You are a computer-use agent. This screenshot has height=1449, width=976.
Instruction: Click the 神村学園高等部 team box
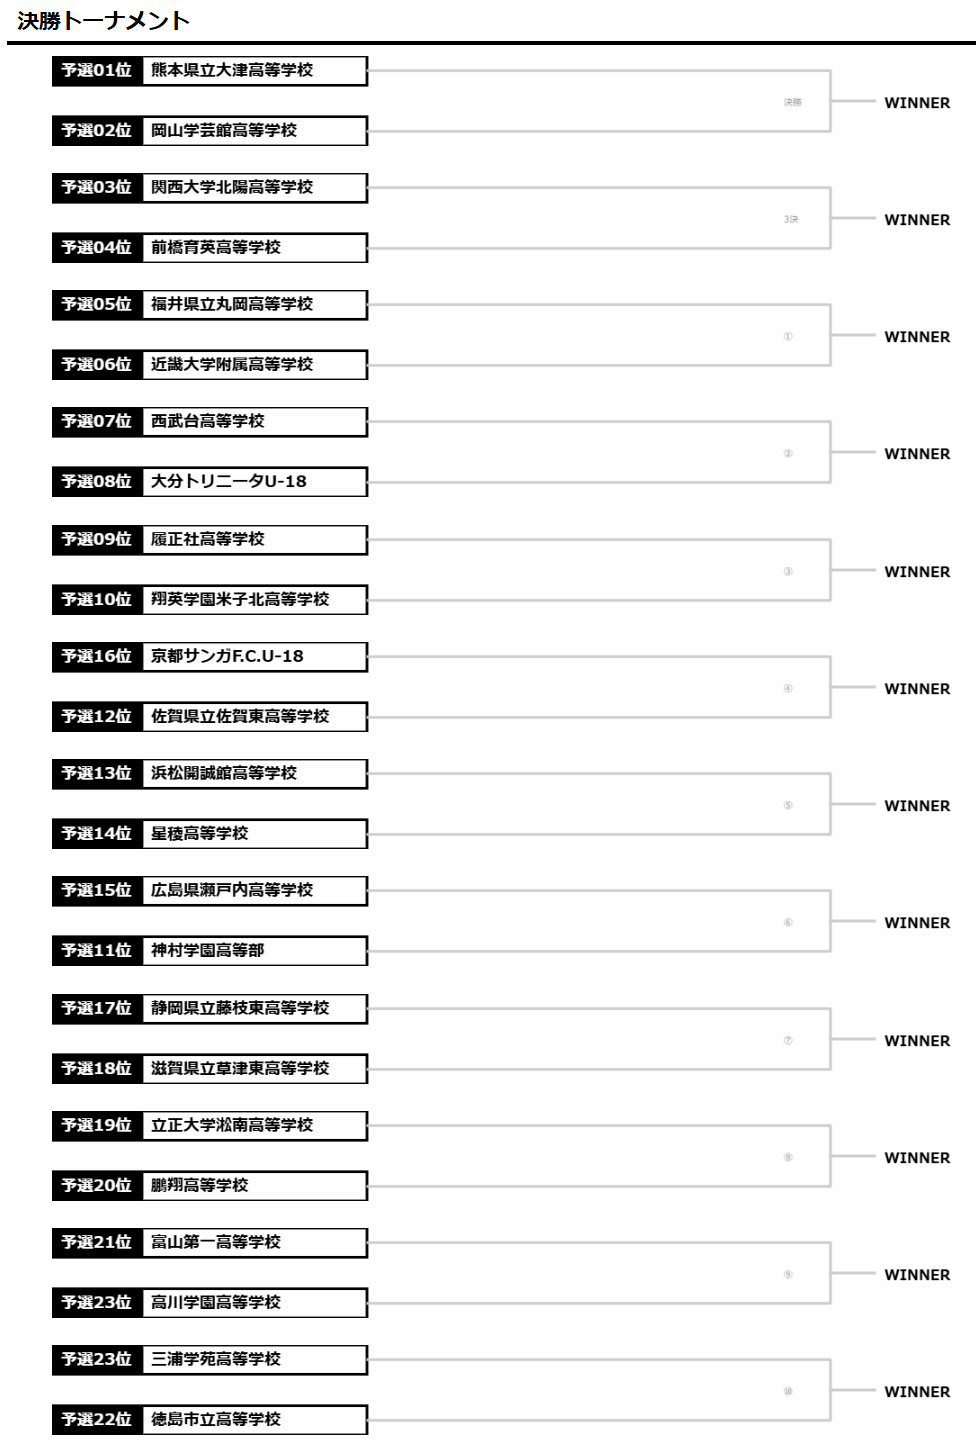click(x=254, y=950)
